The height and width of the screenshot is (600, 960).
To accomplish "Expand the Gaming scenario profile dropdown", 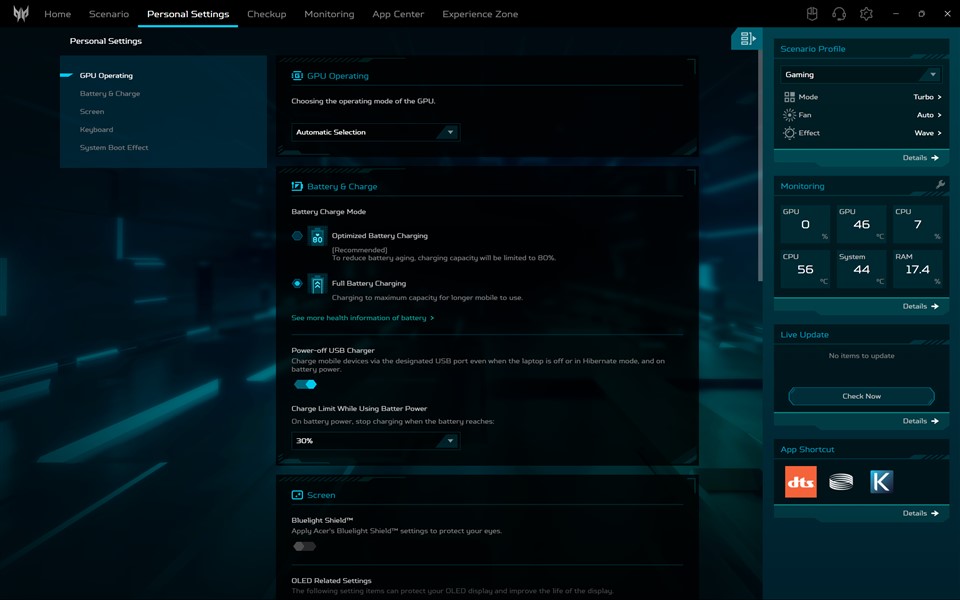I will (861, 75).
